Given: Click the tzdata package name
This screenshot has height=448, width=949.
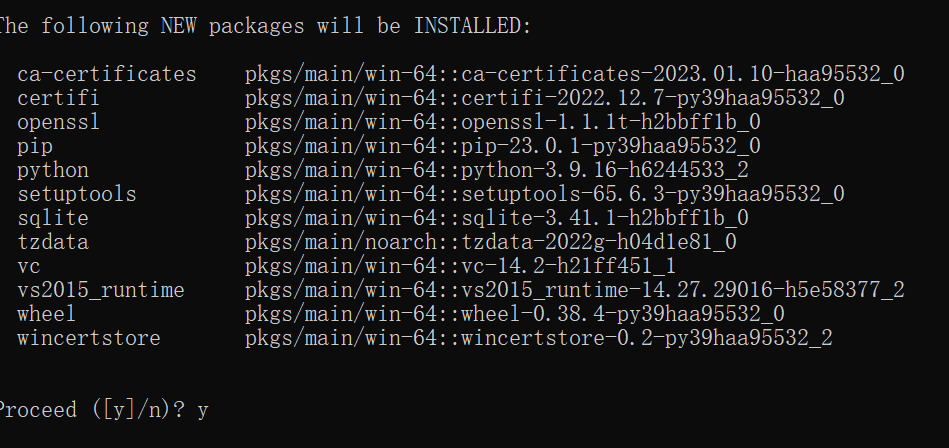Looking at the screenshot, I should pos(52,242).
